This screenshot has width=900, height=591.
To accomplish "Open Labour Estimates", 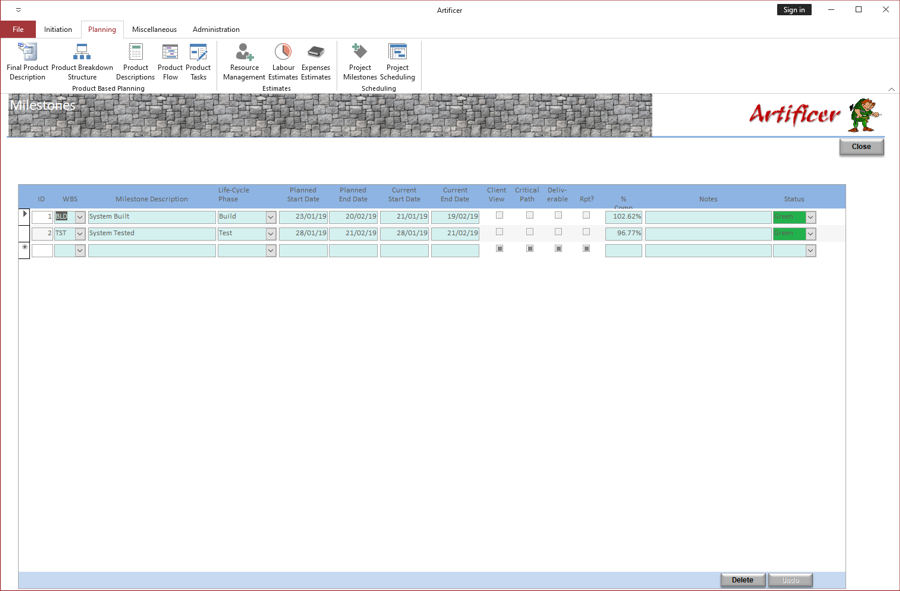I will tap(283, 62).
